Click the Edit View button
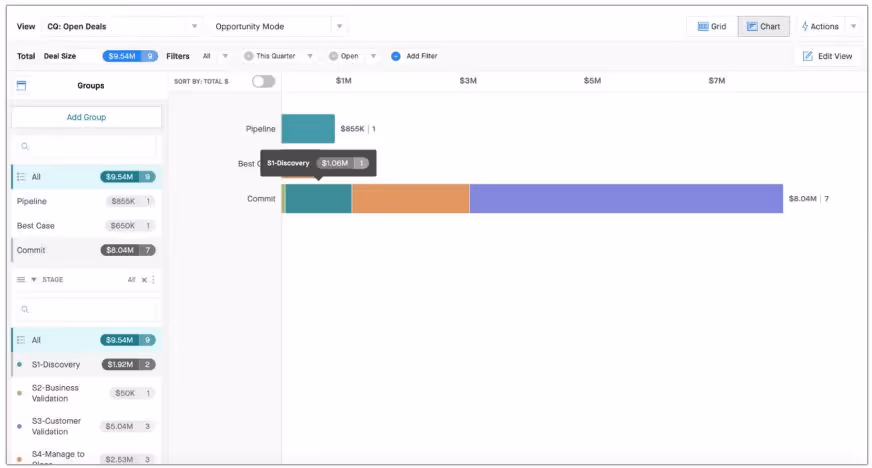872x468 pixels. pyautogui.click(x=827, y=56)
